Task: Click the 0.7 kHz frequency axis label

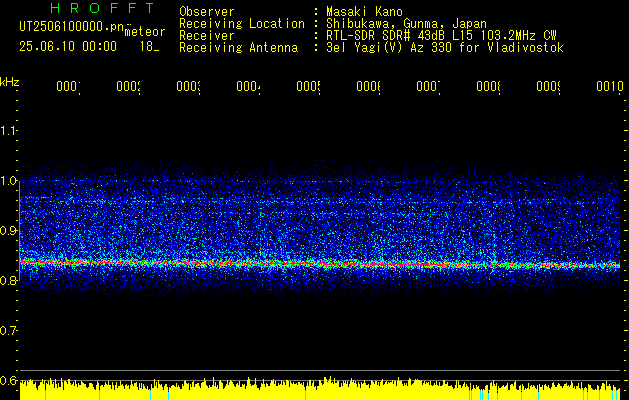Action: click(9, 331)
